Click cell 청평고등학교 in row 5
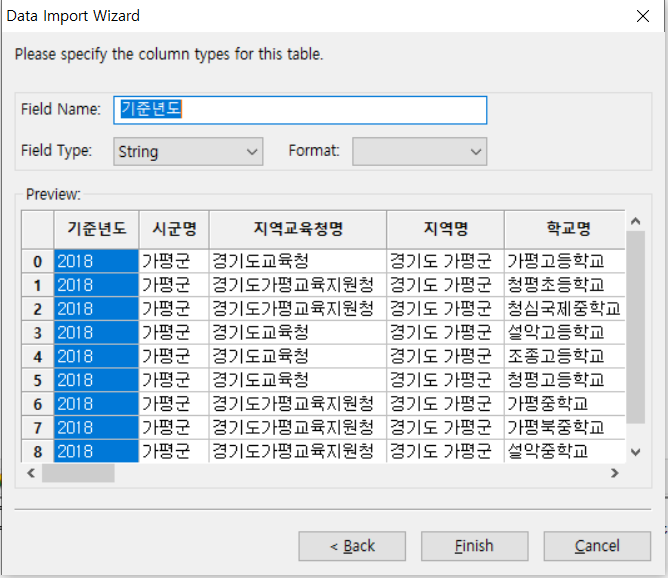Screen dimensions: 668x578 (565, 380)
